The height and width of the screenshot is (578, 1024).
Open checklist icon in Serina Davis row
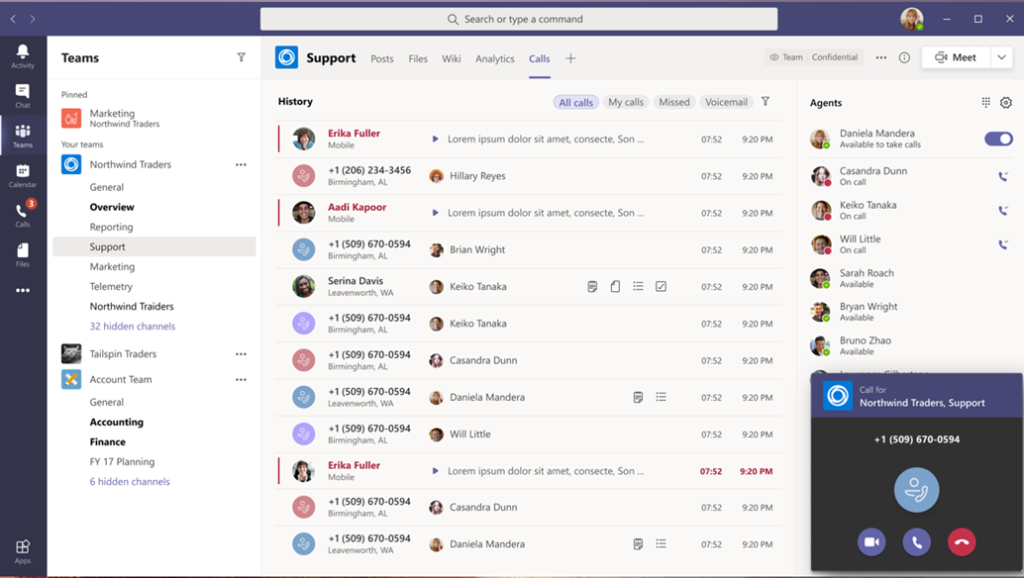(x=638, y=286)
